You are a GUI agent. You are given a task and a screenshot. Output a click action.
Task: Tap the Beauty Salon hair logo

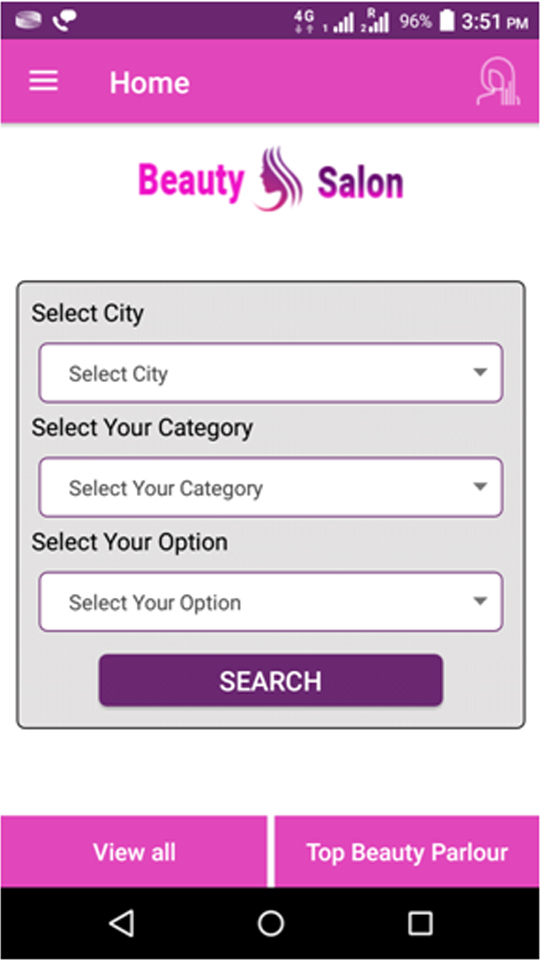(279, 179)
